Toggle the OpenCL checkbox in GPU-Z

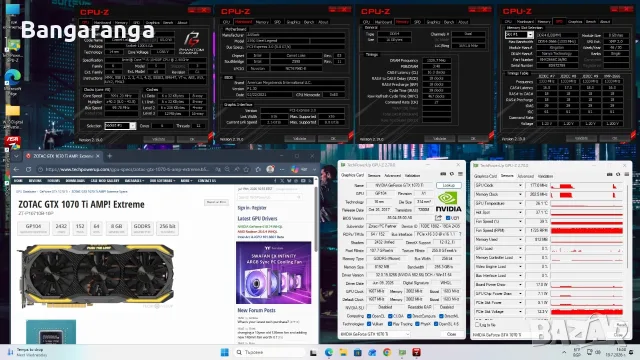(x=369, y=316)
